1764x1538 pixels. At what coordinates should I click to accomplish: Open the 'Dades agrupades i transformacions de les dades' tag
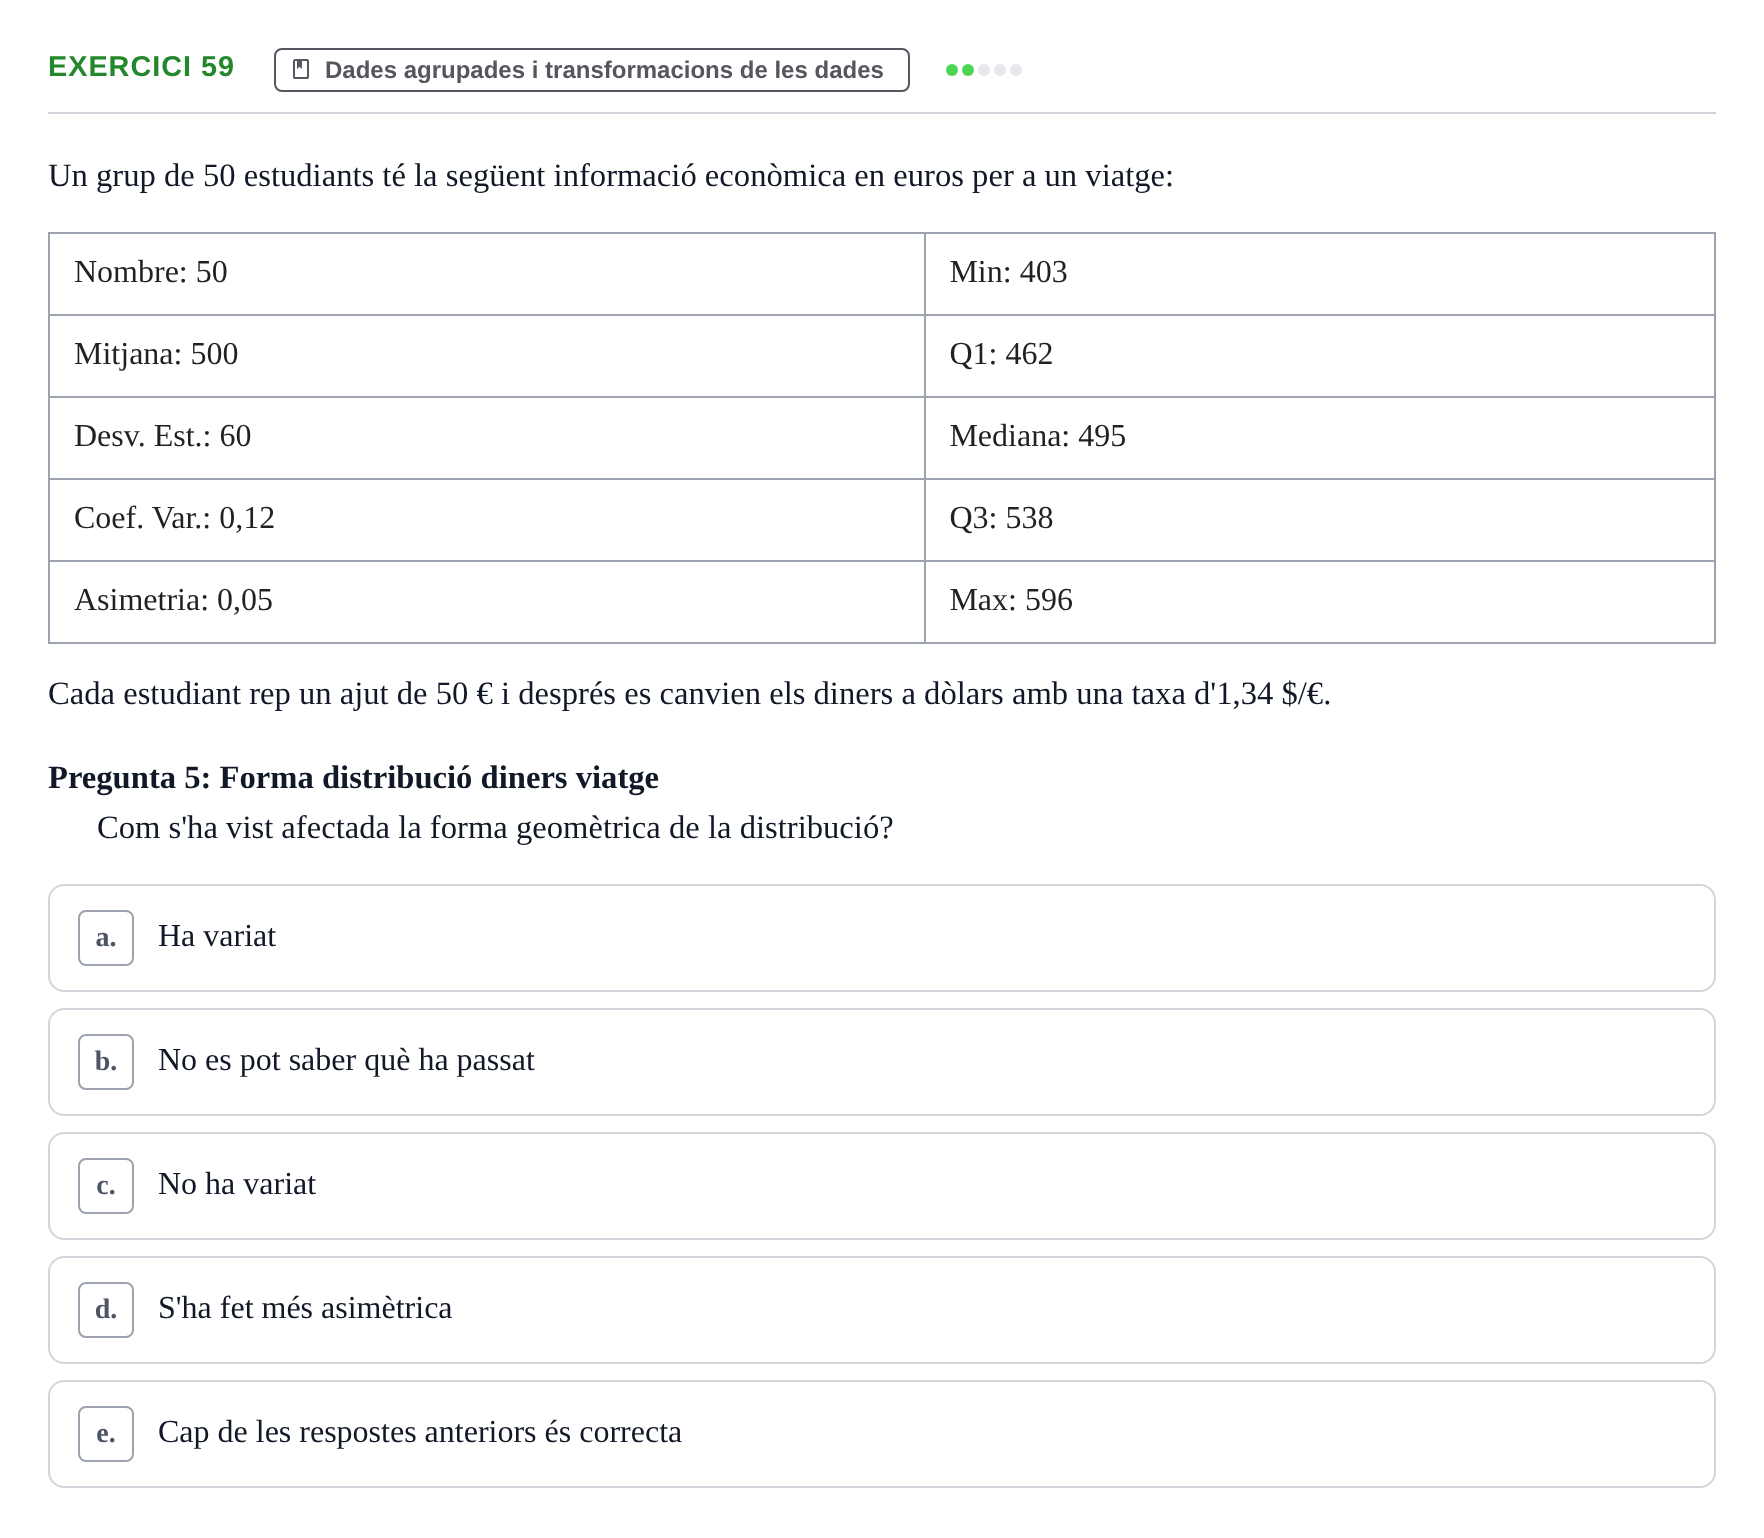point(592,70)
